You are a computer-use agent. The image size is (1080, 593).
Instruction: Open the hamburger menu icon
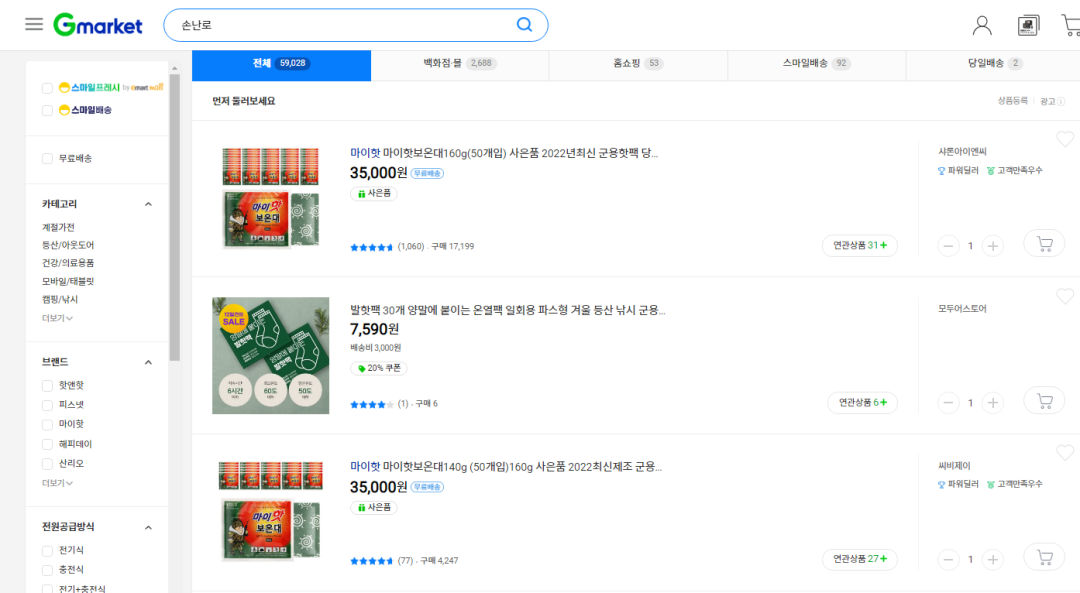click(34, 25)
